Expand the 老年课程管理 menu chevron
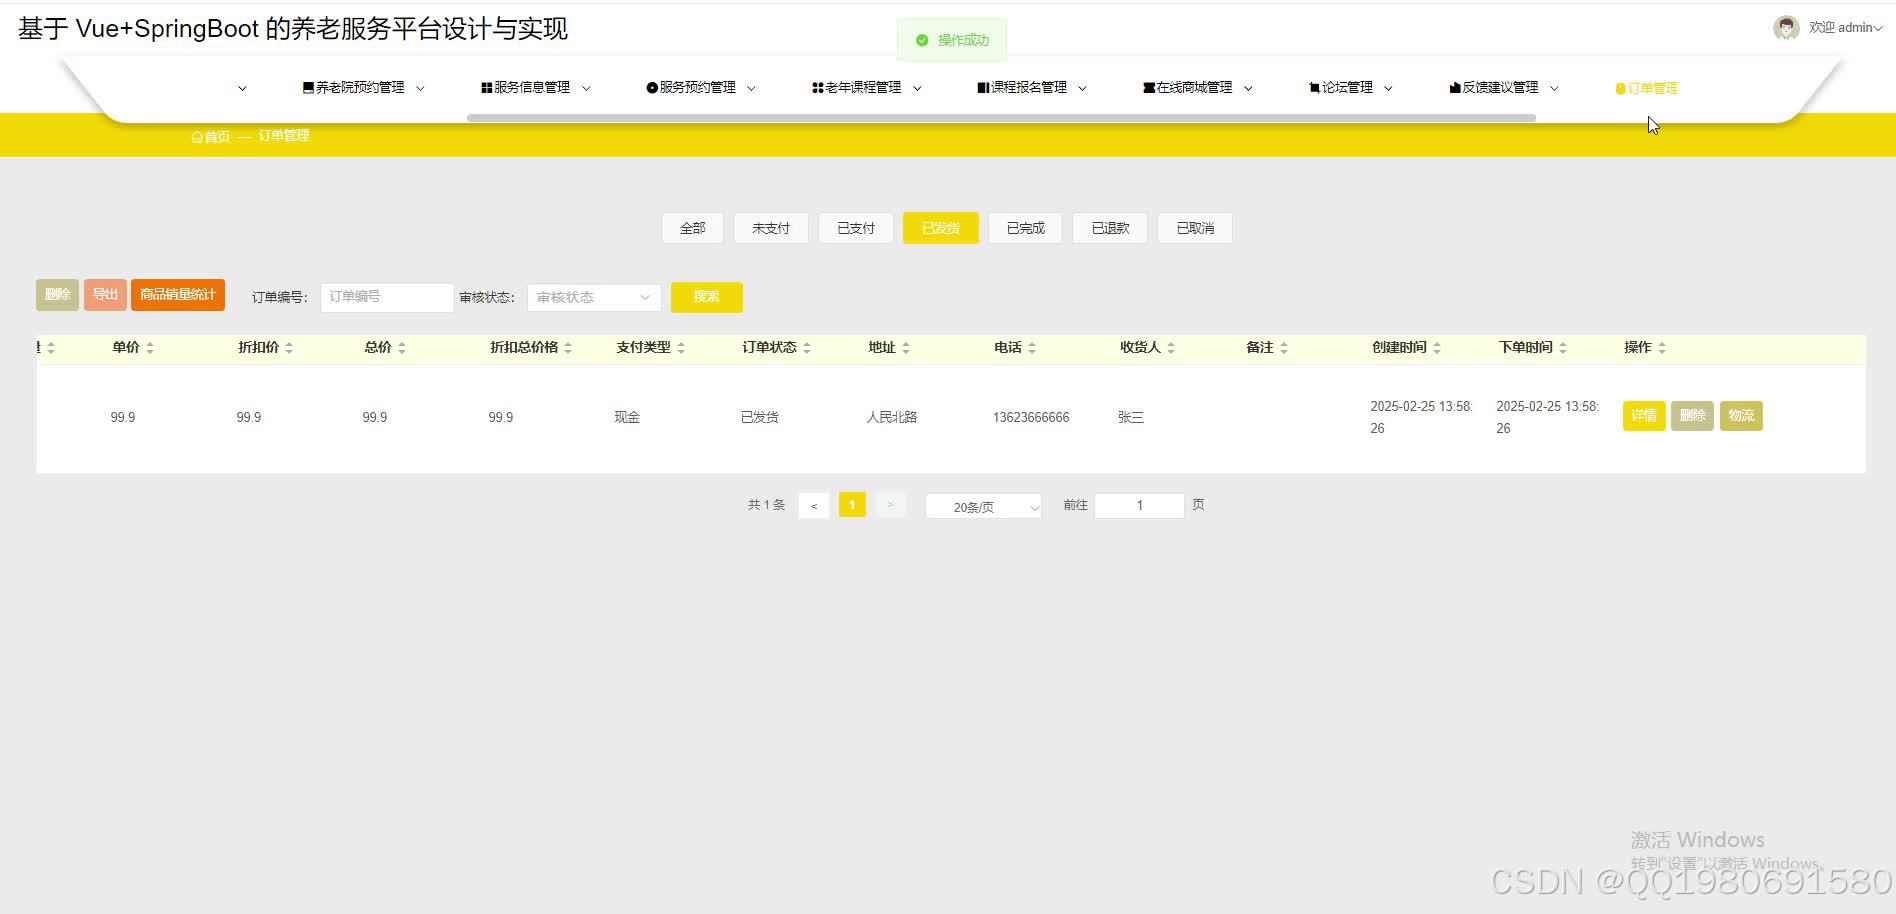The height and width of the screenshot is (914, 1896). (918, 87)
